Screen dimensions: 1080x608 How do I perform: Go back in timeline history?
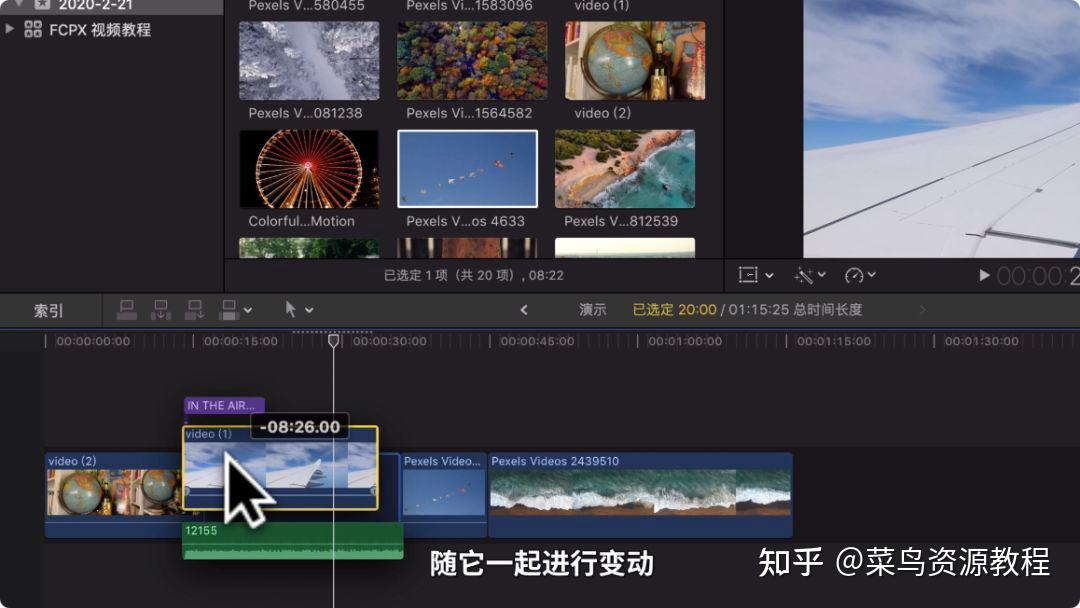(x=524, y=310)
